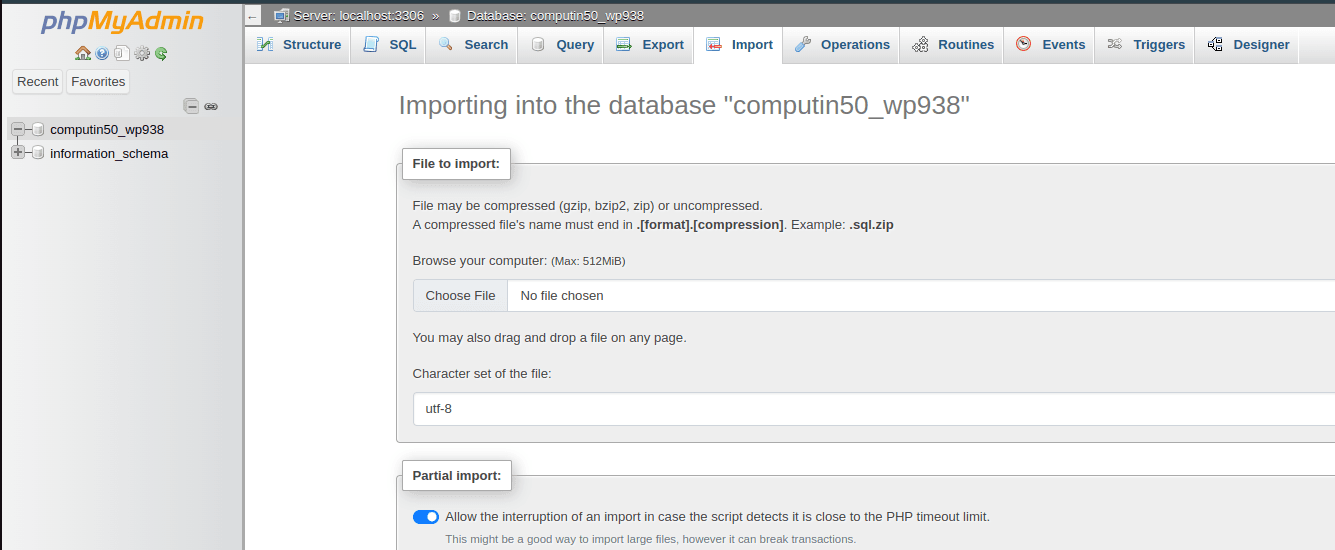Open phpMyAdmin documentation help icon
The height and width of the screenshot is (550, 1335).
pos(102,53)
